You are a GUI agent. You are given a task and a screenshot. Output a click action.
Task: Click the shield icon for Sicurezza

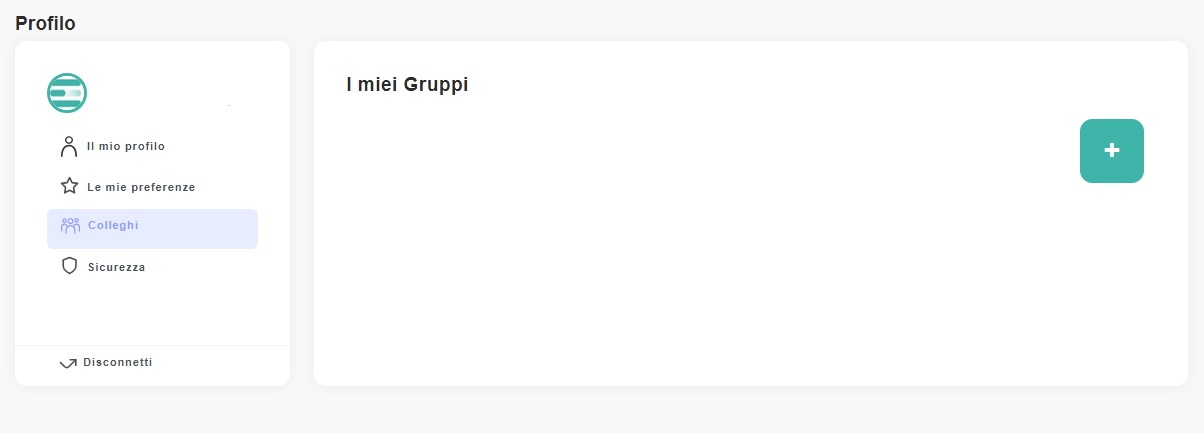coord(69,266)
